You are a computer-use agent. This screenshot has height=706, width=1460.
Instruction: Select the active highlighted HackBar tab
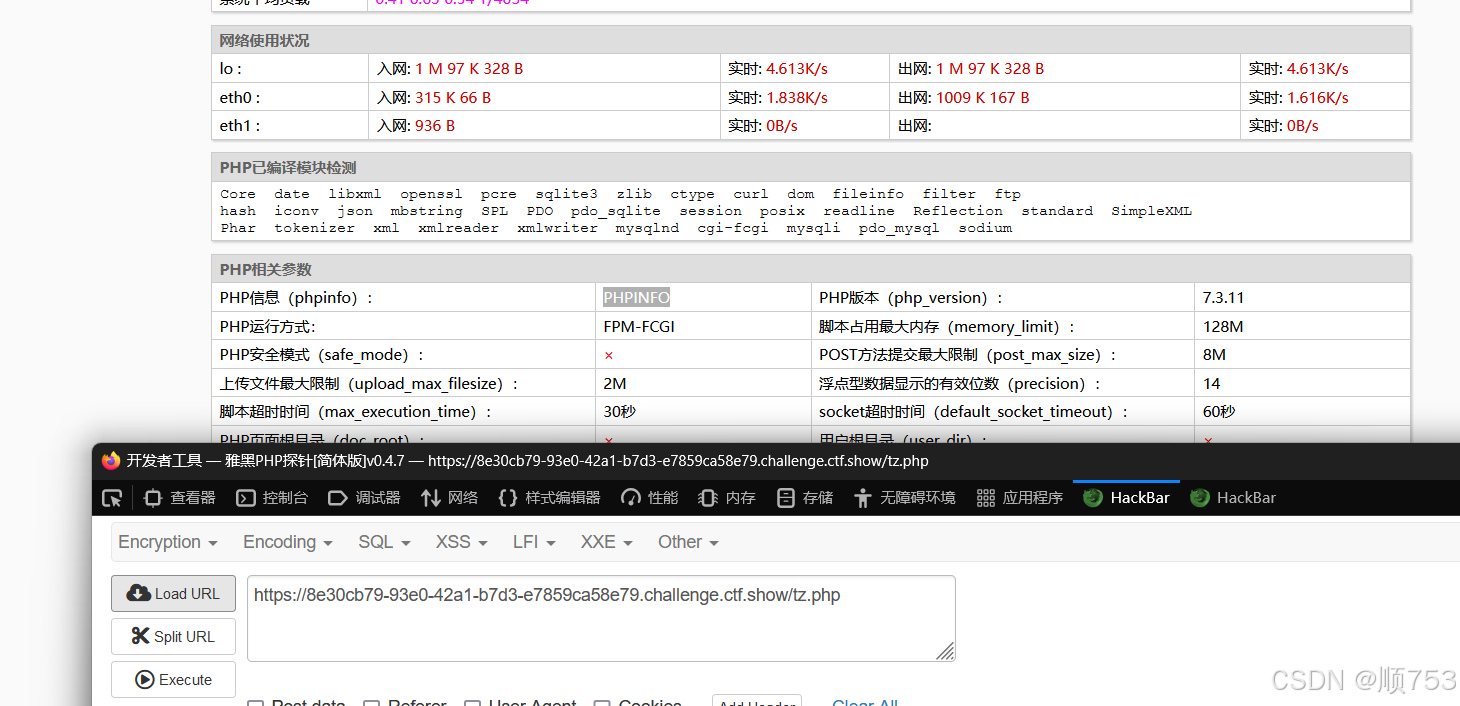click(x=1126, y=498)
